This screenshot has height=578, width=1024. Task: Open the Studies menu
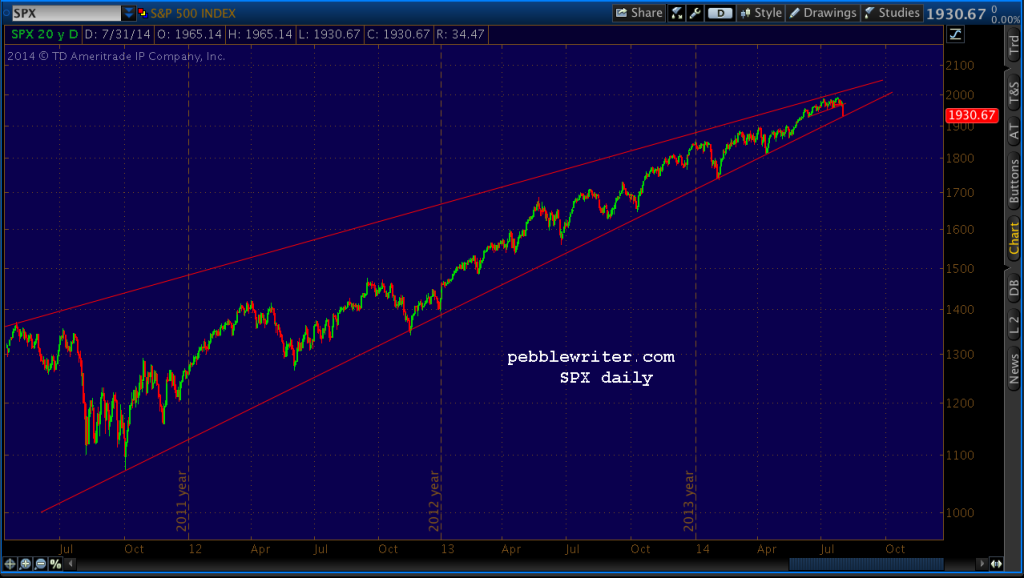[x=891, y=13]
